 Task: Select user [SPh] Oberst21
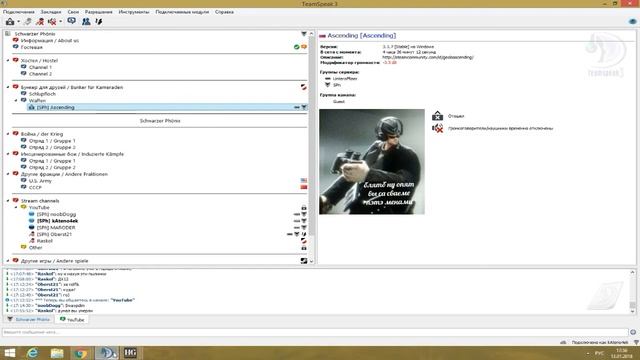point(54,234)
